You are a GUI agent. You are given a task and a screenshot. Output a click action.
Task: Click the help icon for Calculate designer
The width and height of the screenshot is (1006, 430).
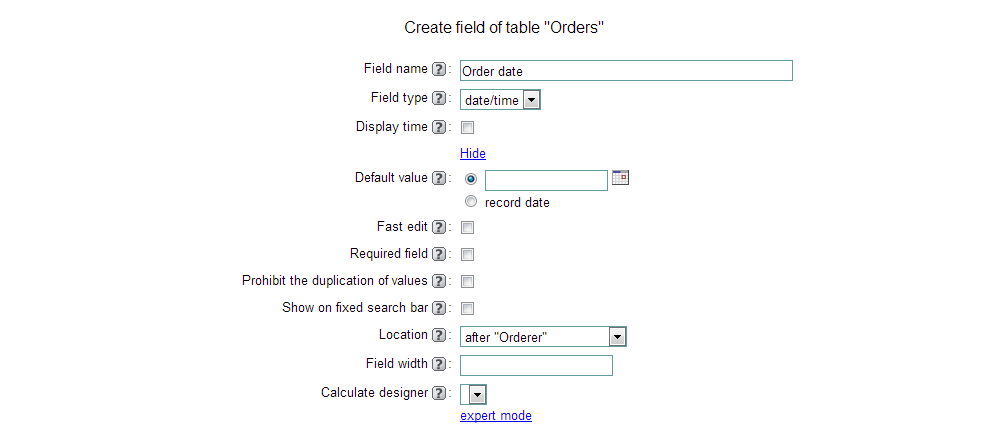[439, 393]
